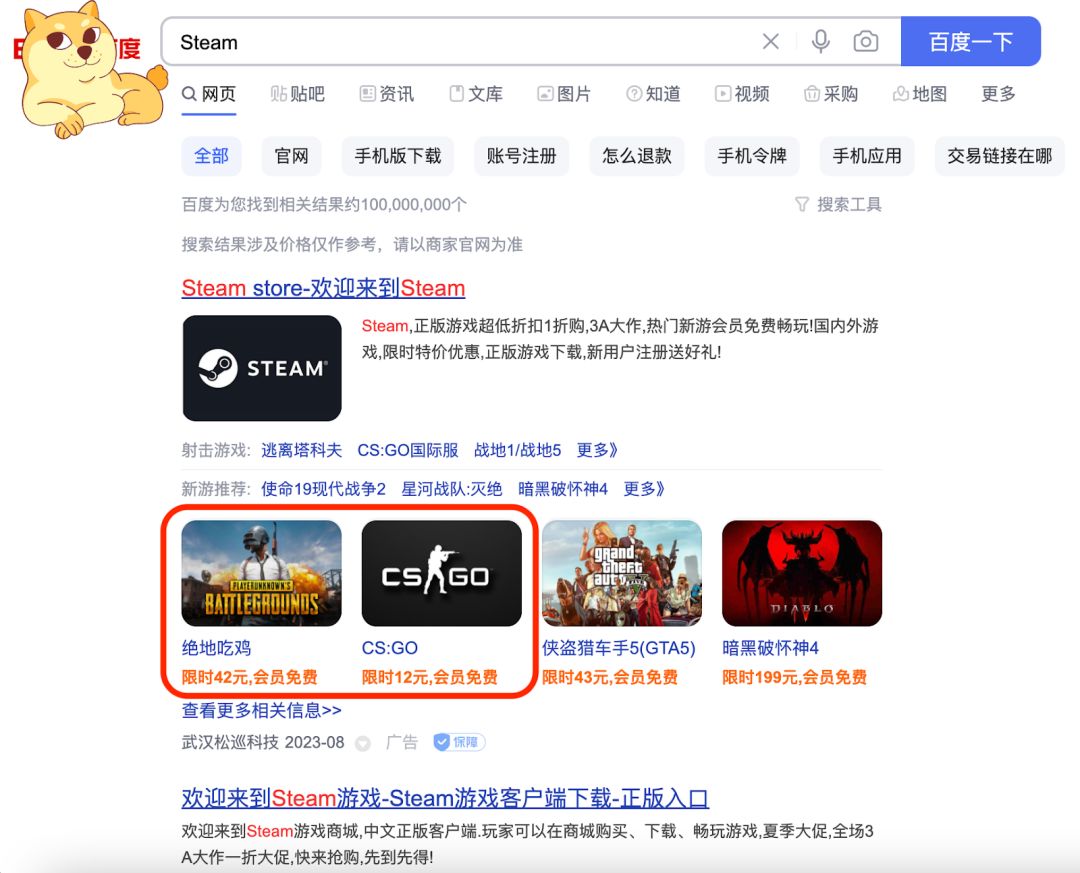This screenshot has width=1080, height=873.
Task: Open 欢迎来到Steam游戏-Steam游戏客户端下载 result
Action: coord(445,798)
